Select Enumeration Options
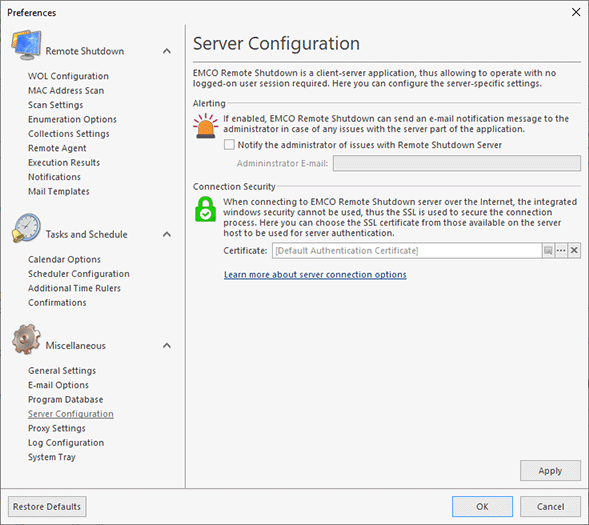 [x=72, y=119]
